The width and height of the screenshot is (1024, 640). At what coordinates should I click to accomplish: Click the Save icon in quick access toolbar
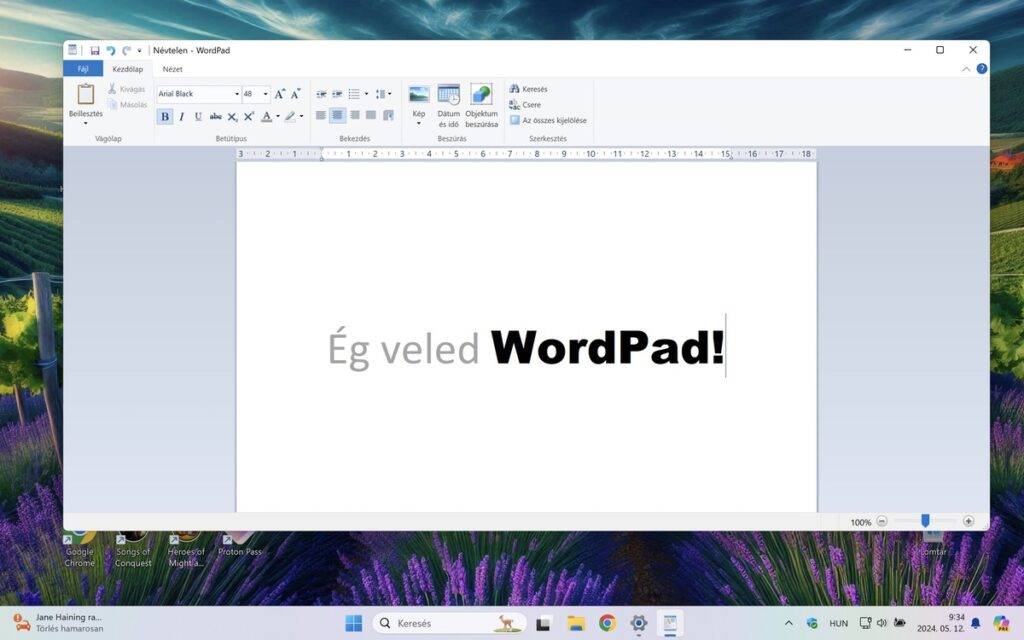pyautogui.click(x=95, y=50)
